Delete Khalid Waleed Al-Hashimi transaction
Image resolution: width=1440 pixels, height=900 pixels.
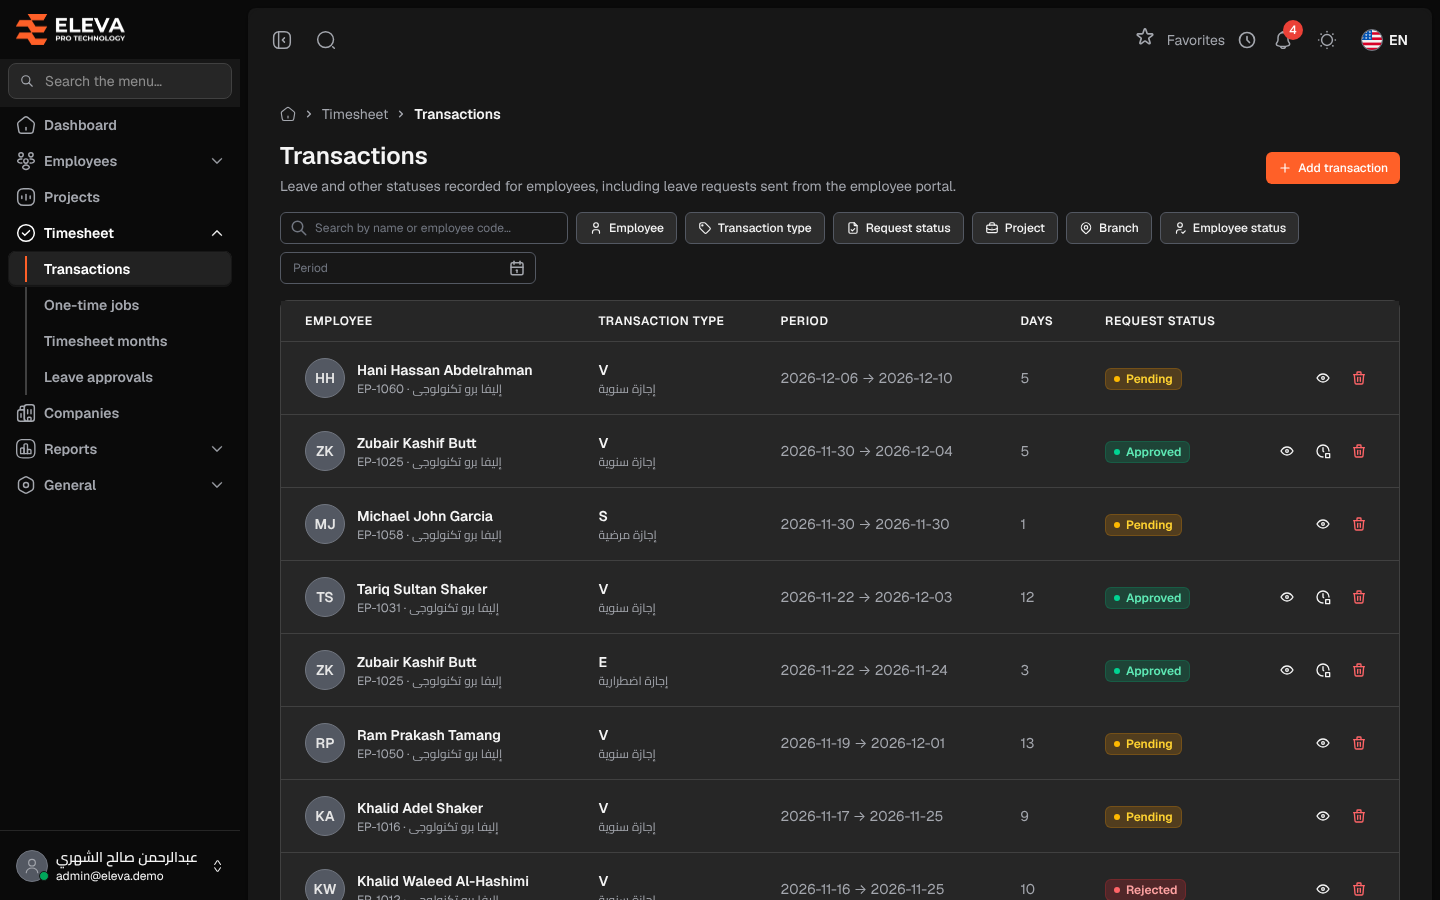pos(1359,889)
